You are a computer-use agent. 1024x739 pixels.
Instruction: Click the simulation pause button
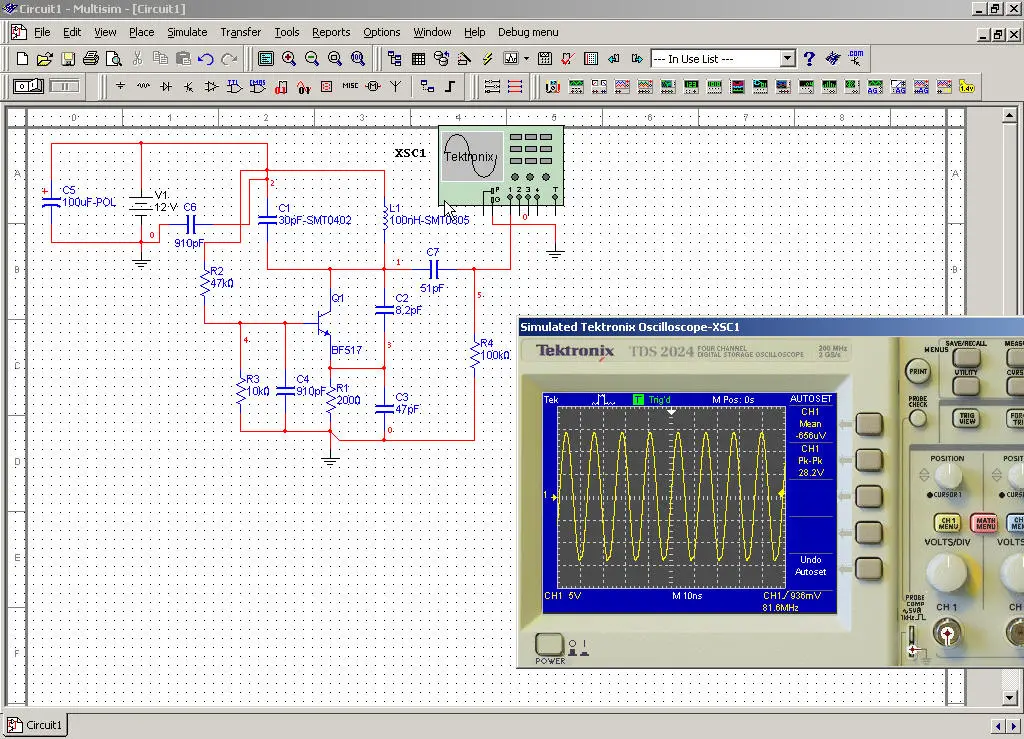coord(65,86)
